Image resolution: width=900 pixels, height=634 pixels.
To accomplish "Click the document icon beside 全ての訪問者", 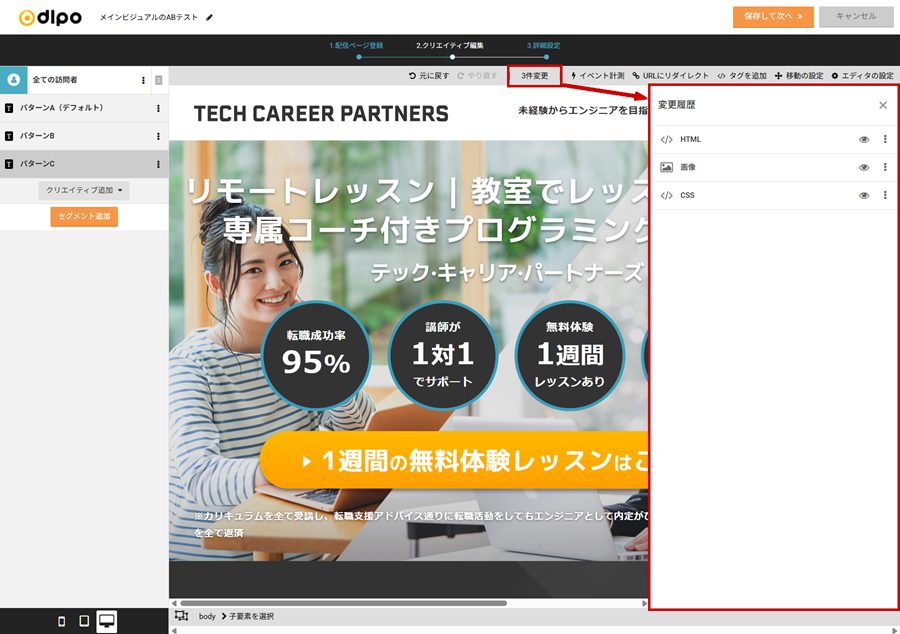I will (159, 80).
